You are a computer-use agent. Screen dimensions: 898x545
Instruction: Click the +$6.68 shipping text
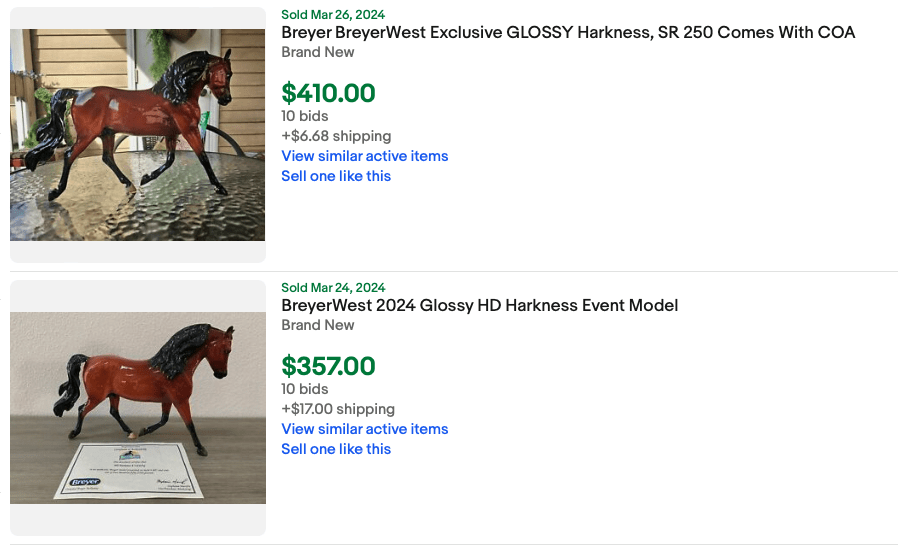[336, 136]
